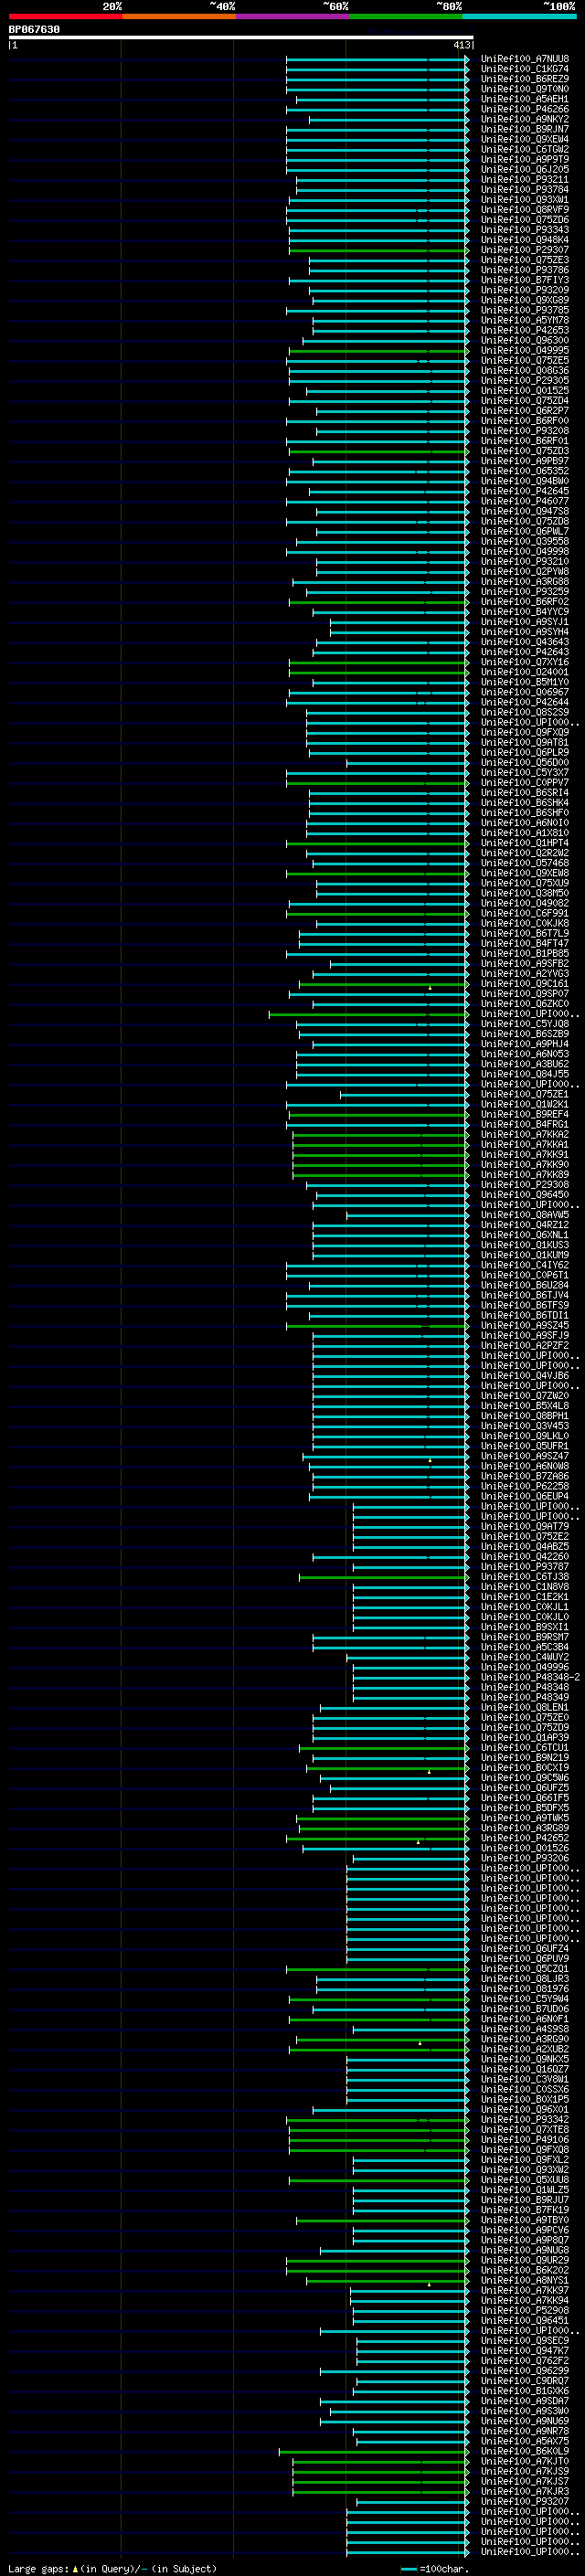This screenshot has height=2576, width=585.
Task: Click the green alignment bar for P29307
Action: (x=378, y=250)
